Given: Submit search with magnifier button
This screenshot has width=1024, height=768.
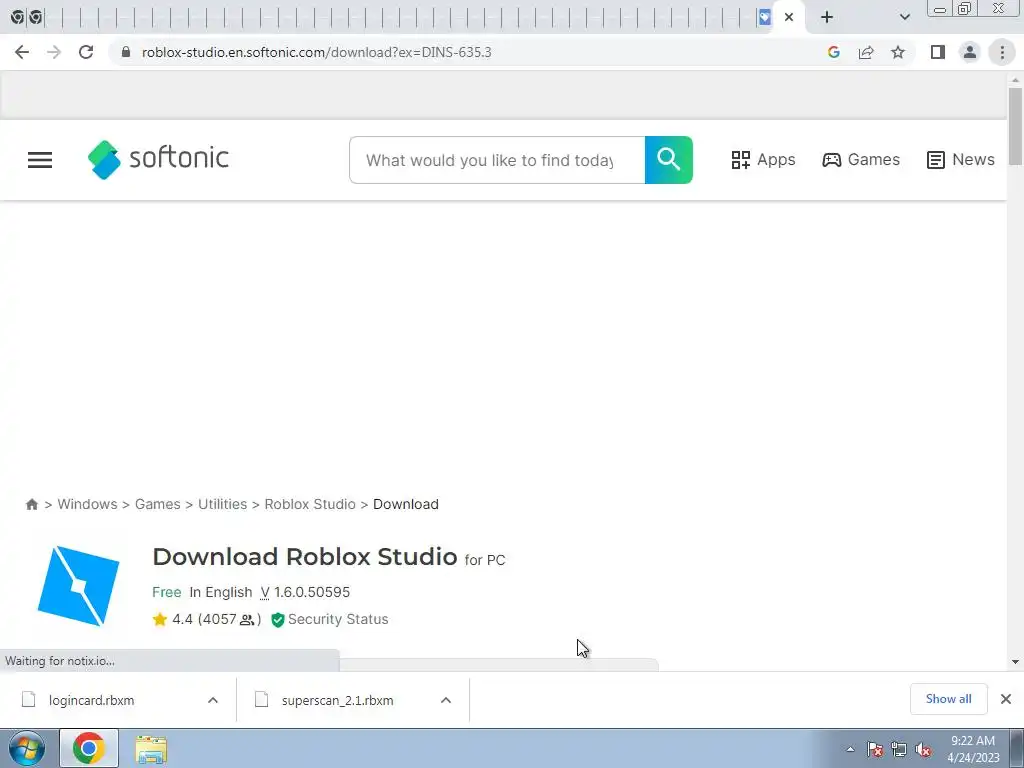Looking at the screenshot, I should 669,160.
